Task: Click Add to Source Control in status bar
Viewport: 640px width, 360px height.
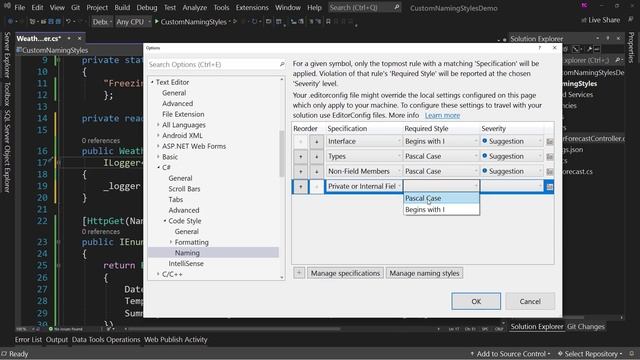Action: click(x=510, y=353)
